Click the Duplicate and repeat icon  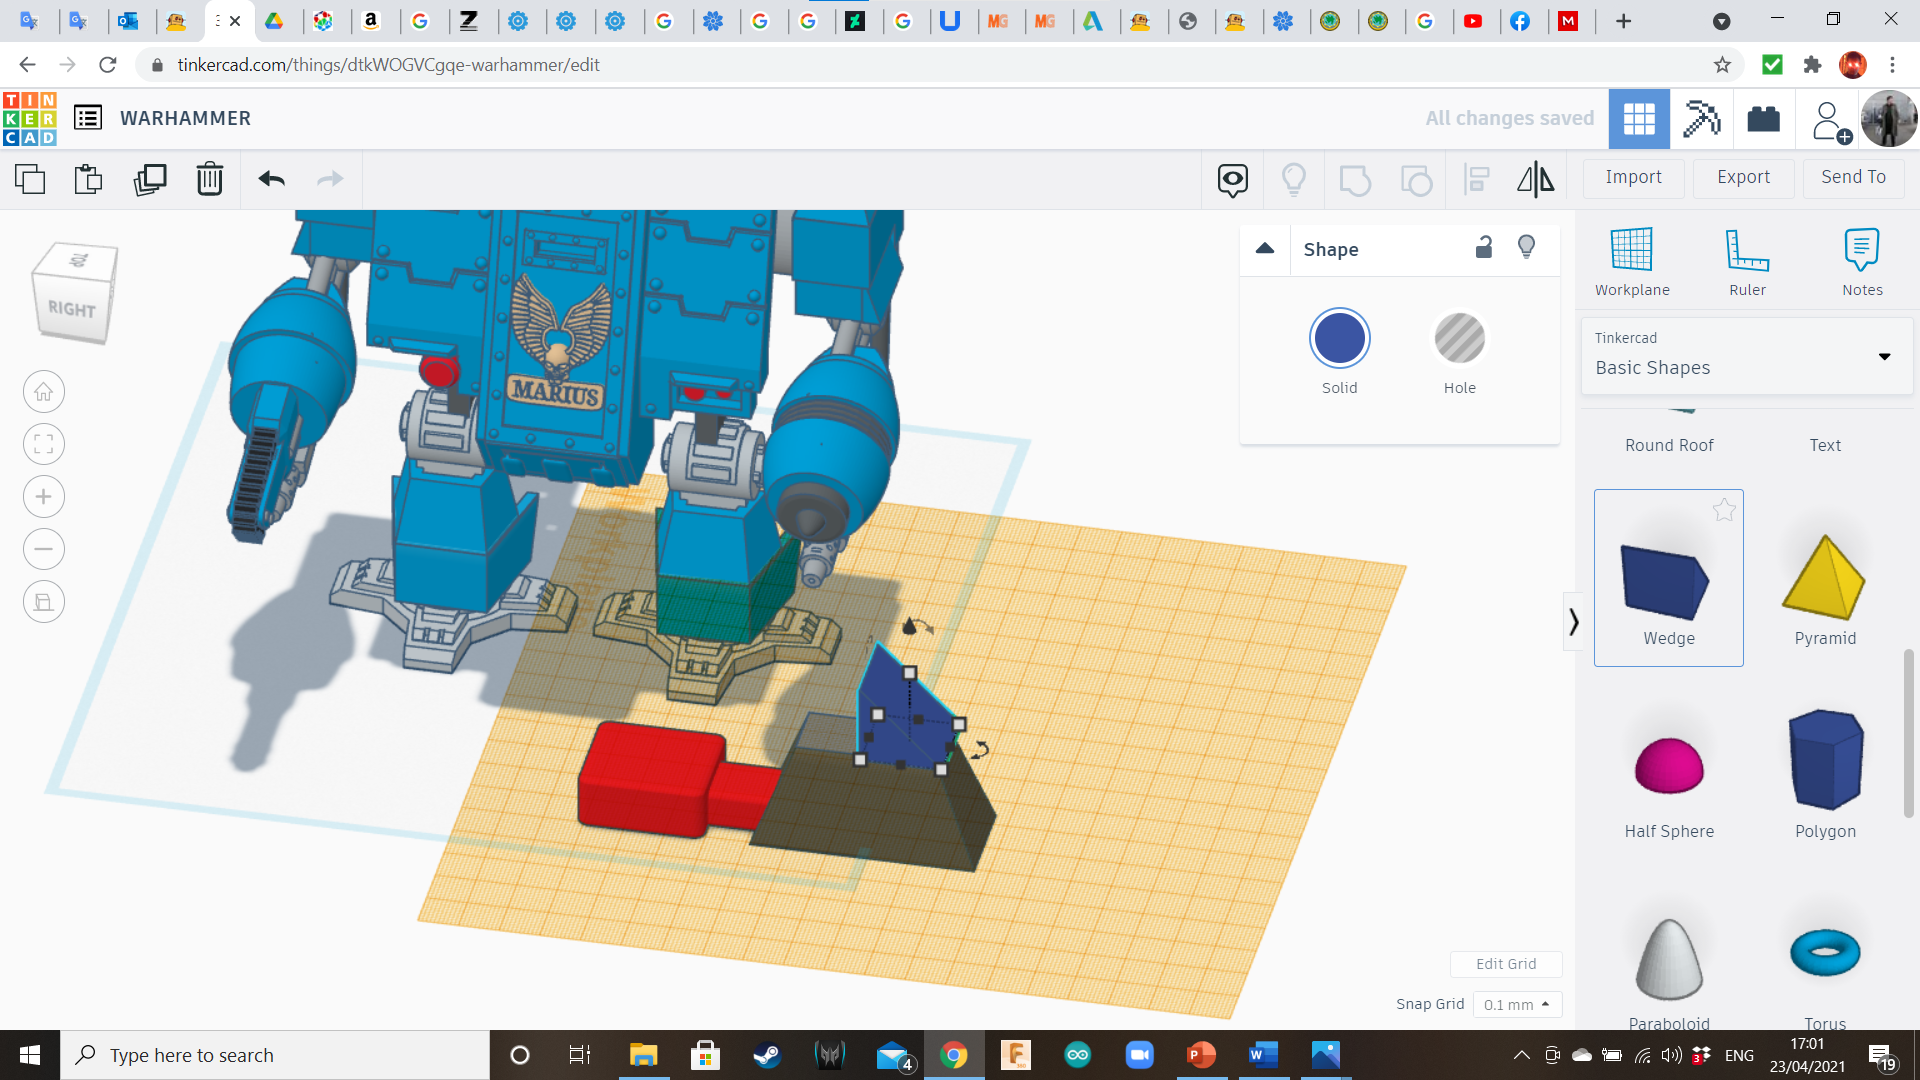point(150,179)
